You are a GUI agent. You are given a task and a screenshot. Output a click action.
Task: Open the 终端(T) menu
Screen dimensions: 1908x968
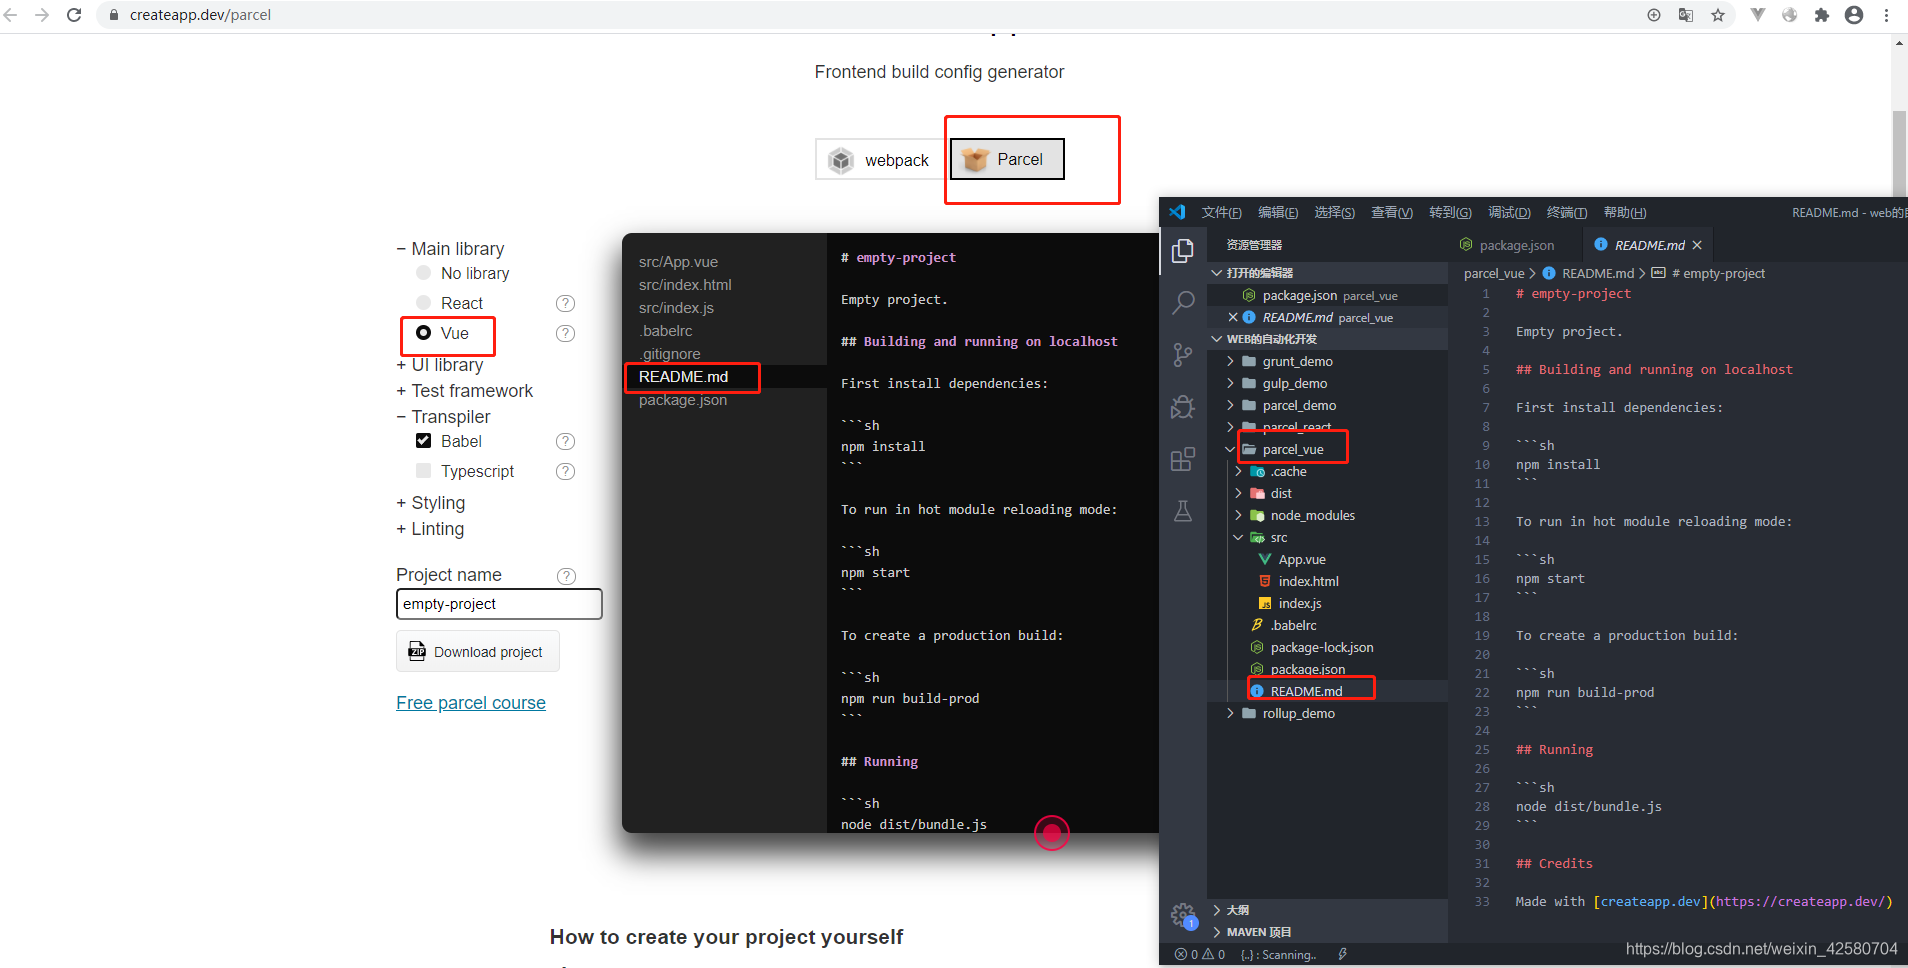[1566, 212]
